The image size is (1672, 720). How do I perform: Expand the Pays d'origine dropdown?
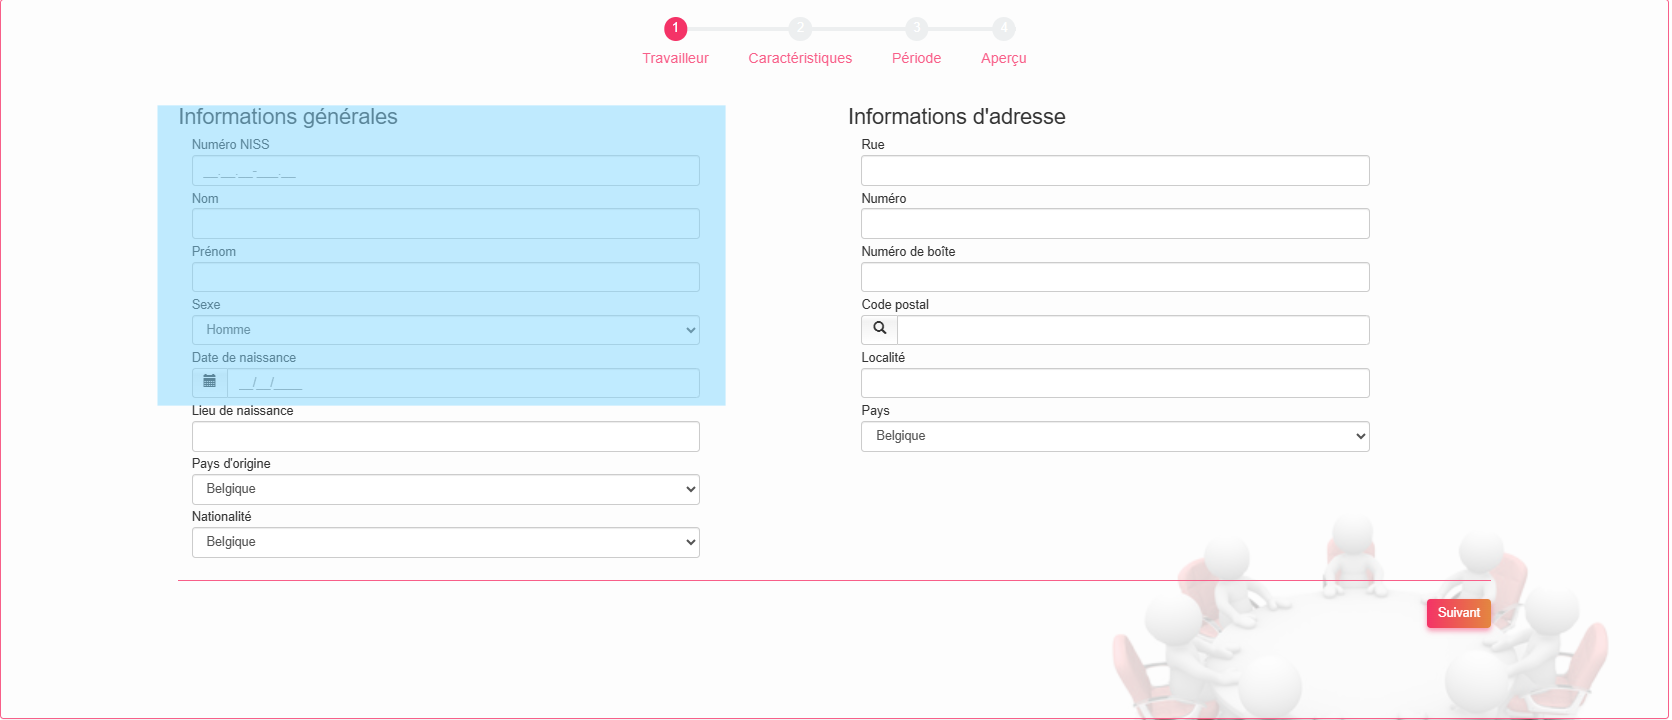click(445, 489)
